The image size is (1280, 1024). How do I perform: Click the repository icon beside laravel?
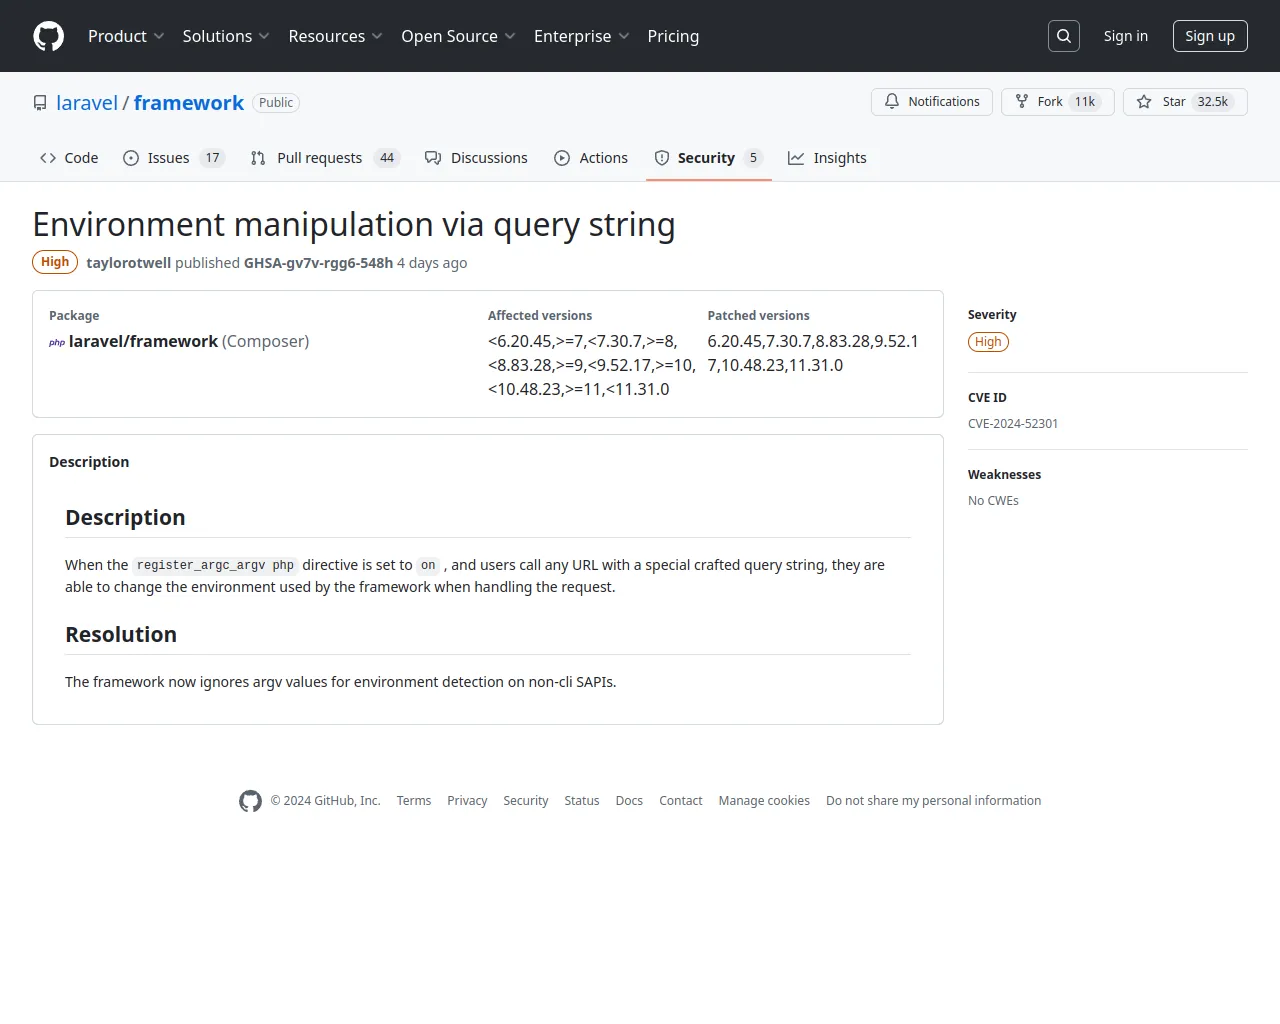pos(40,103)
